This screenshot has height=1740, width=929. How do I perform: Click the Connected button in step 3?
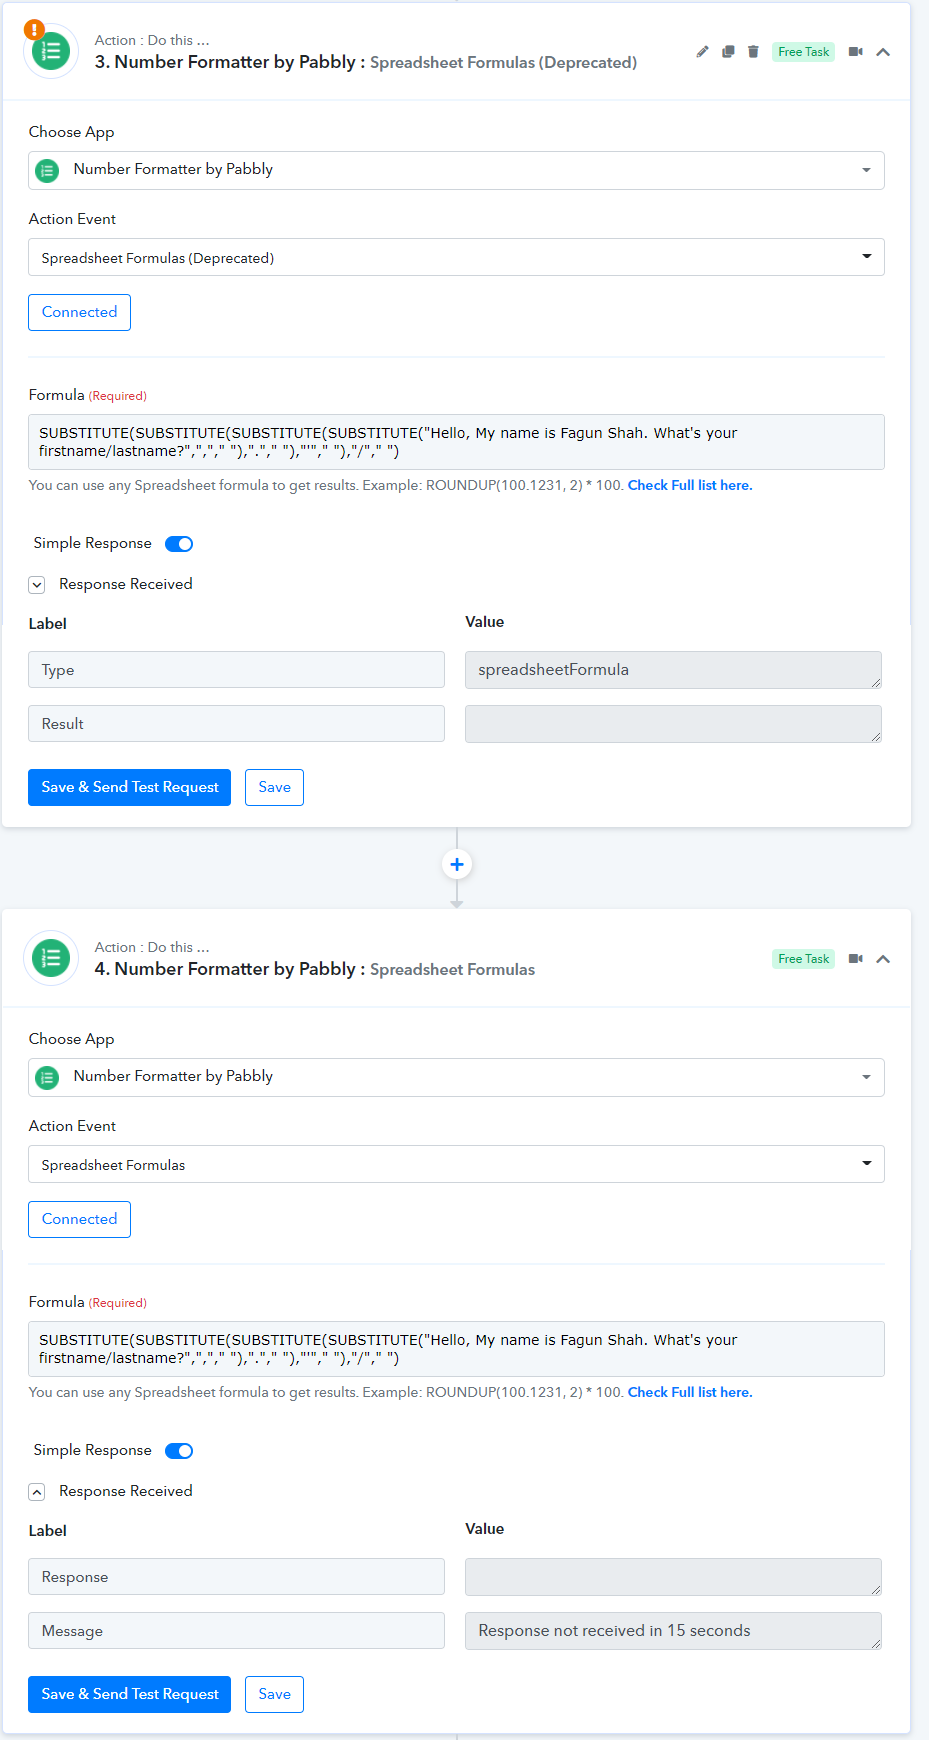click(x=79, y=312)
